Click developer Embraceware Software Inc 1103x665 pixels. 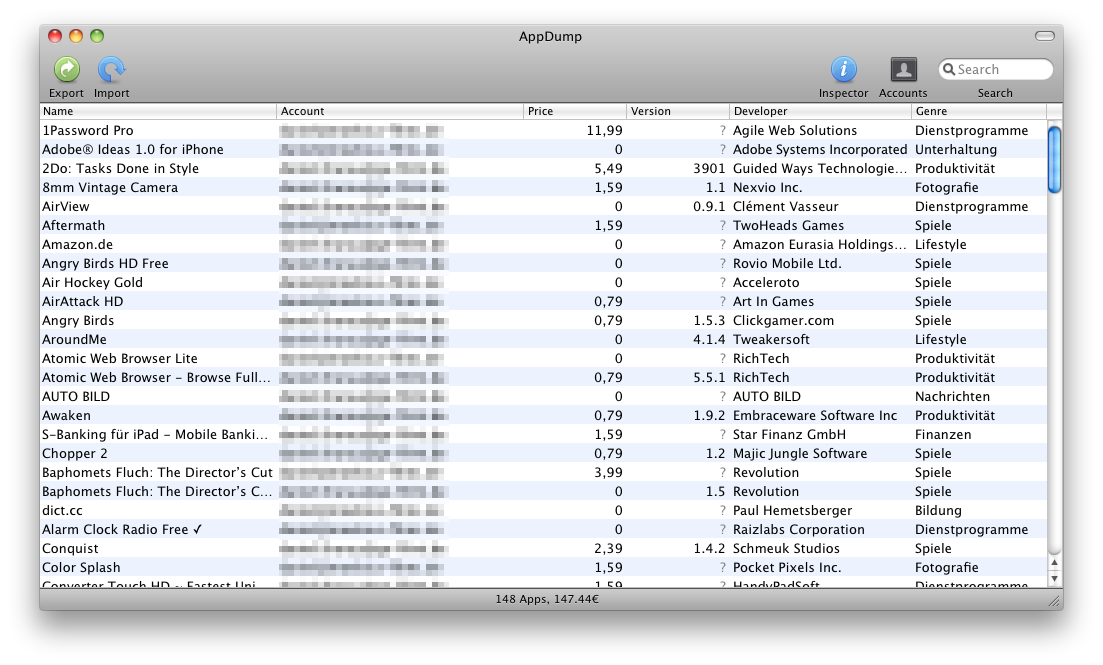click(x=815, y=415)
